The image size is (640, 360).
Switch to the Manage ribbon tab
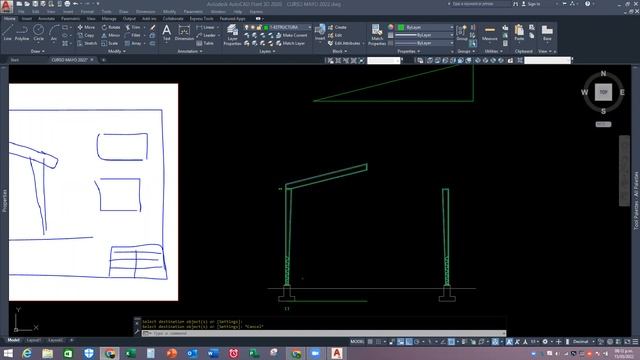pyautogui.click(x=109, y=19)
